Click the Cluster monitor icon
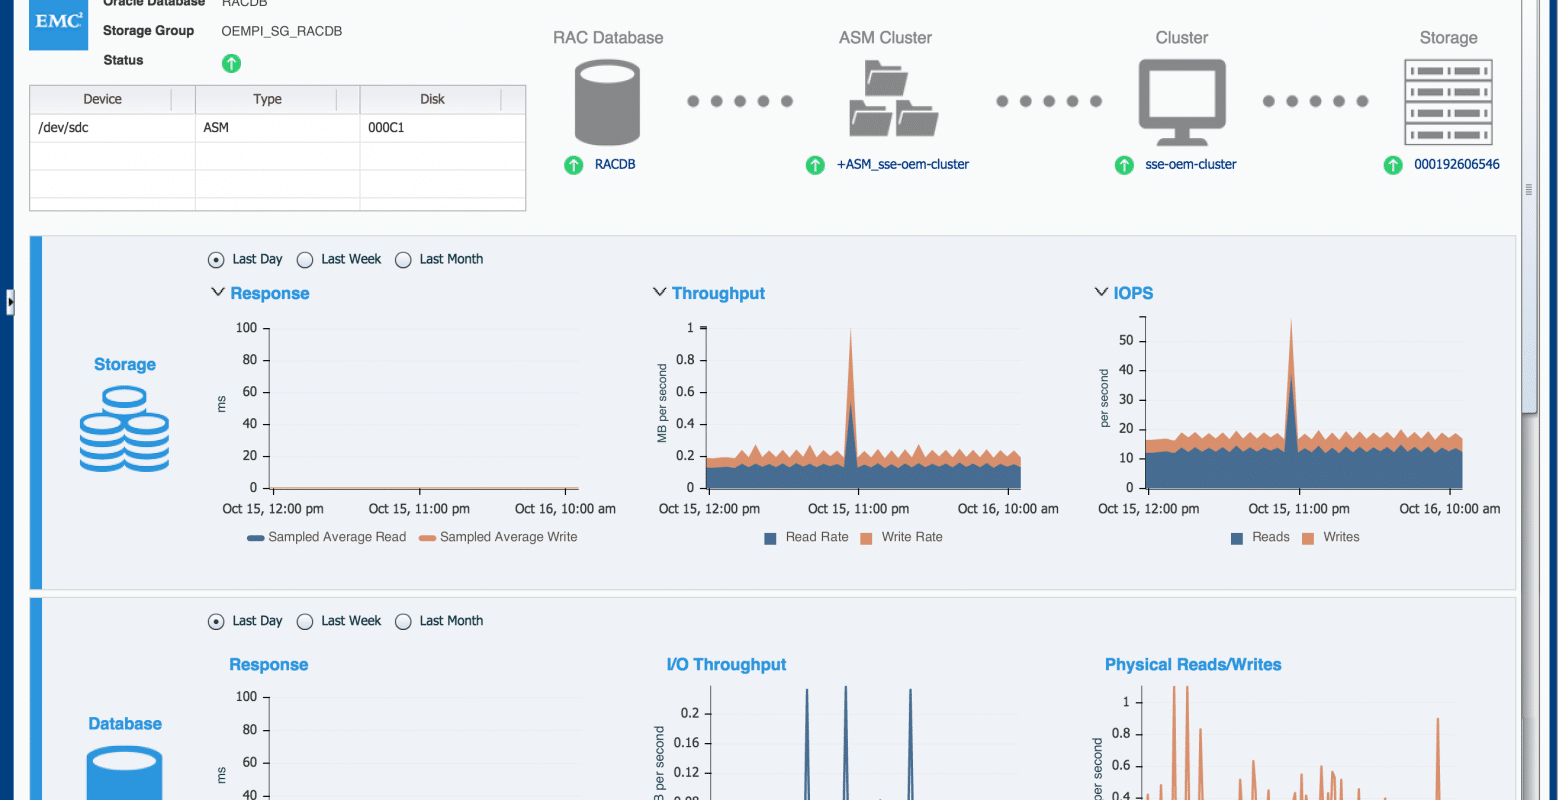The image size is (1559, 800). point(1182,102)
